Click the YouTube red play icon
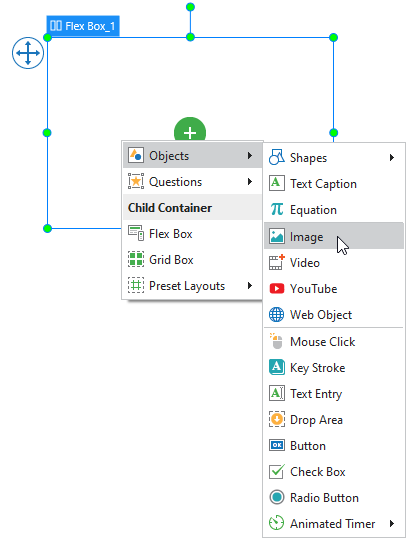The height and width of the screenshot is (538, 406). pos(277,288)
